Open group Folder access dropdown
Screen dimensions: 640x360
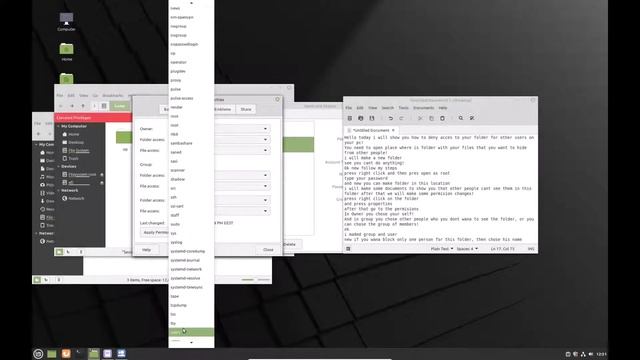point(242,176)
